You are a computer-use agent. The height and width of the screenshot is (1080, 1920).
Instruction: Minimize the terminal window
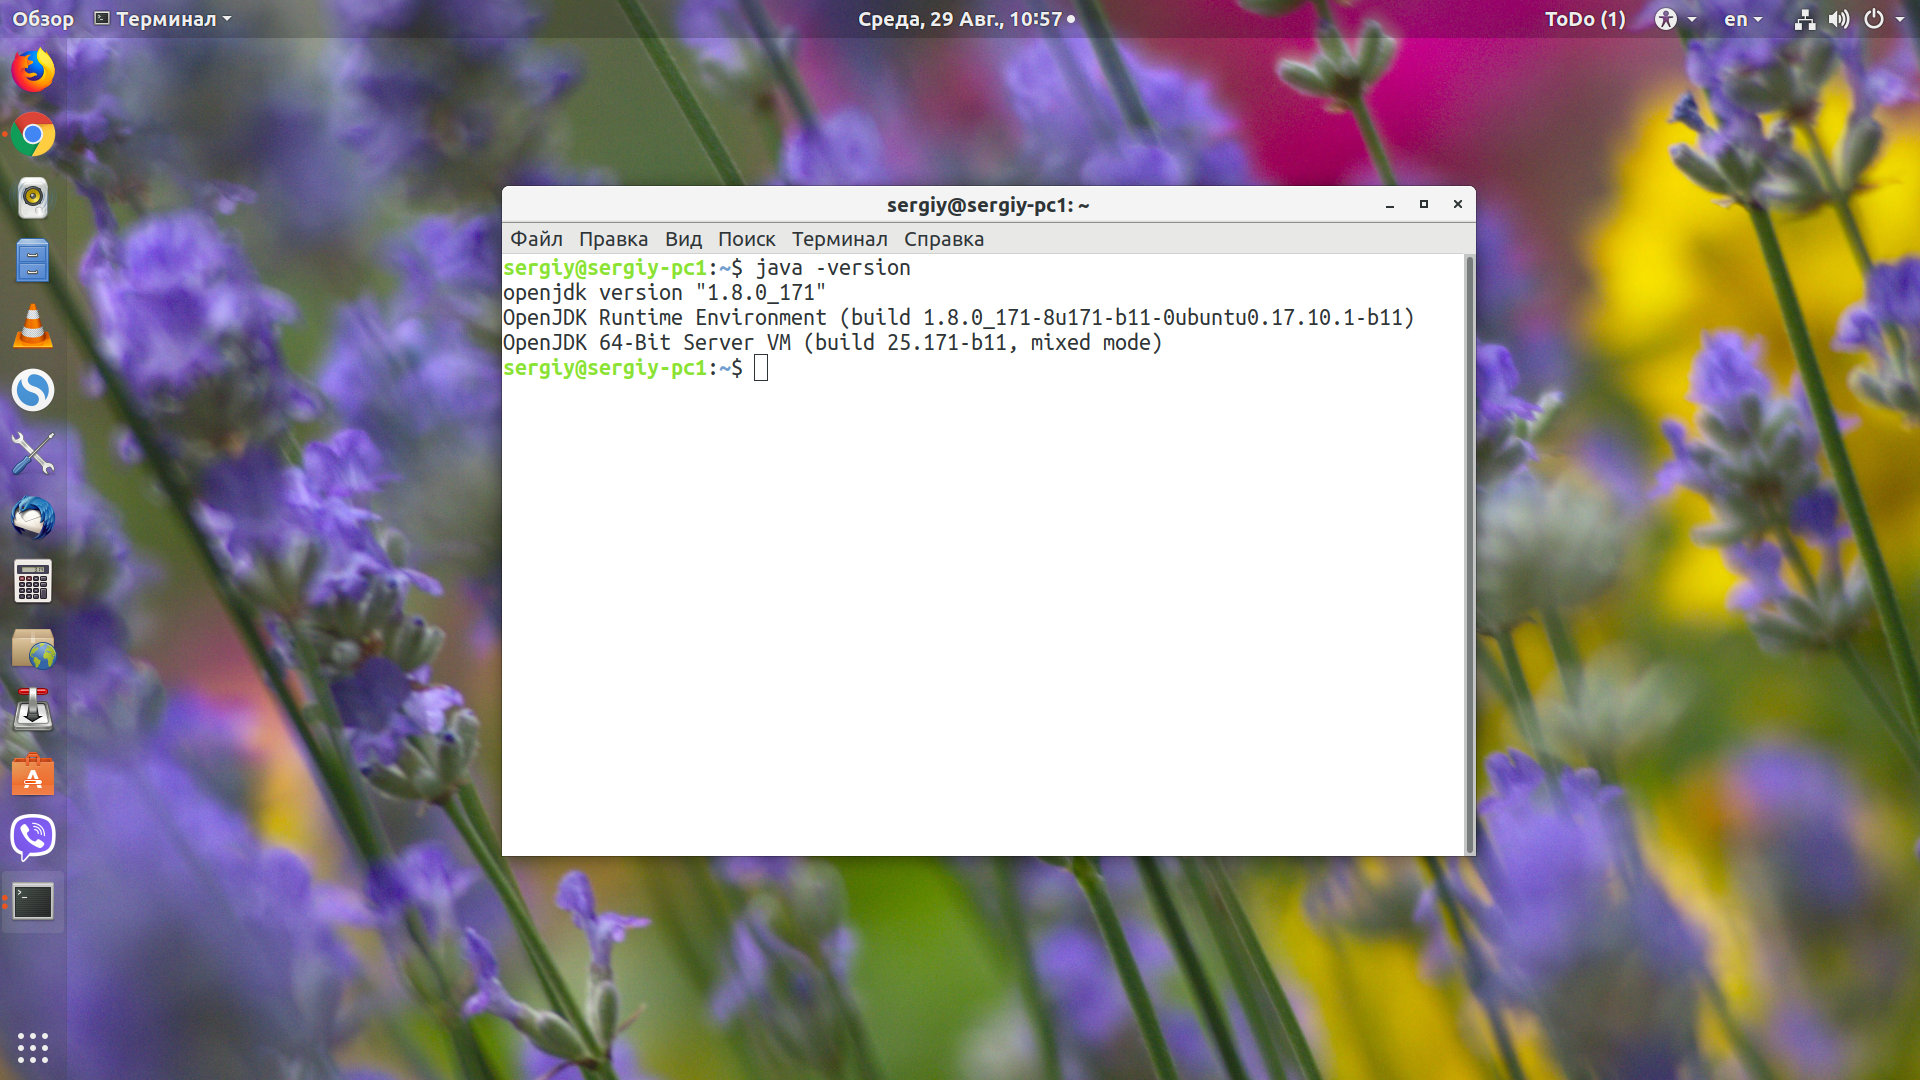pos(1390,204)
